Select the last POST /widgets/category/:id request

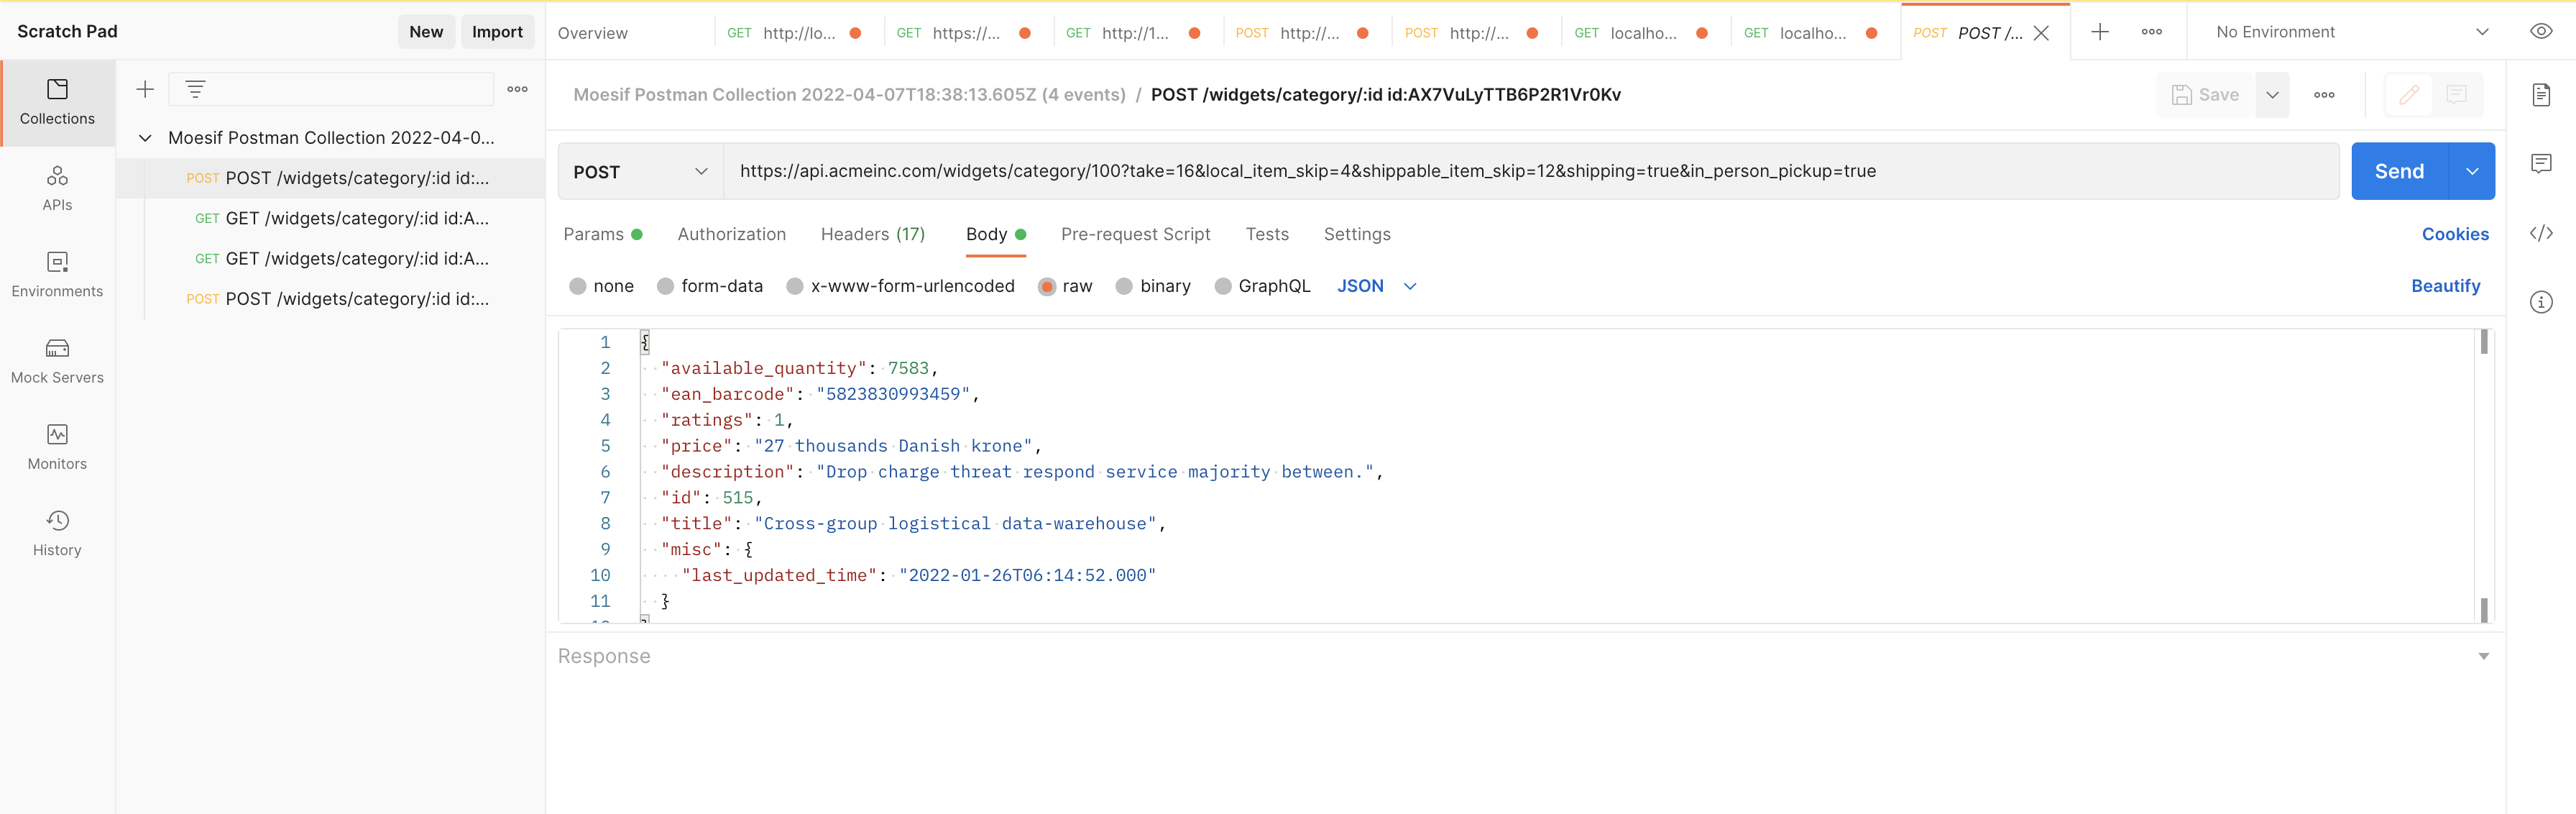pos(331,299)
